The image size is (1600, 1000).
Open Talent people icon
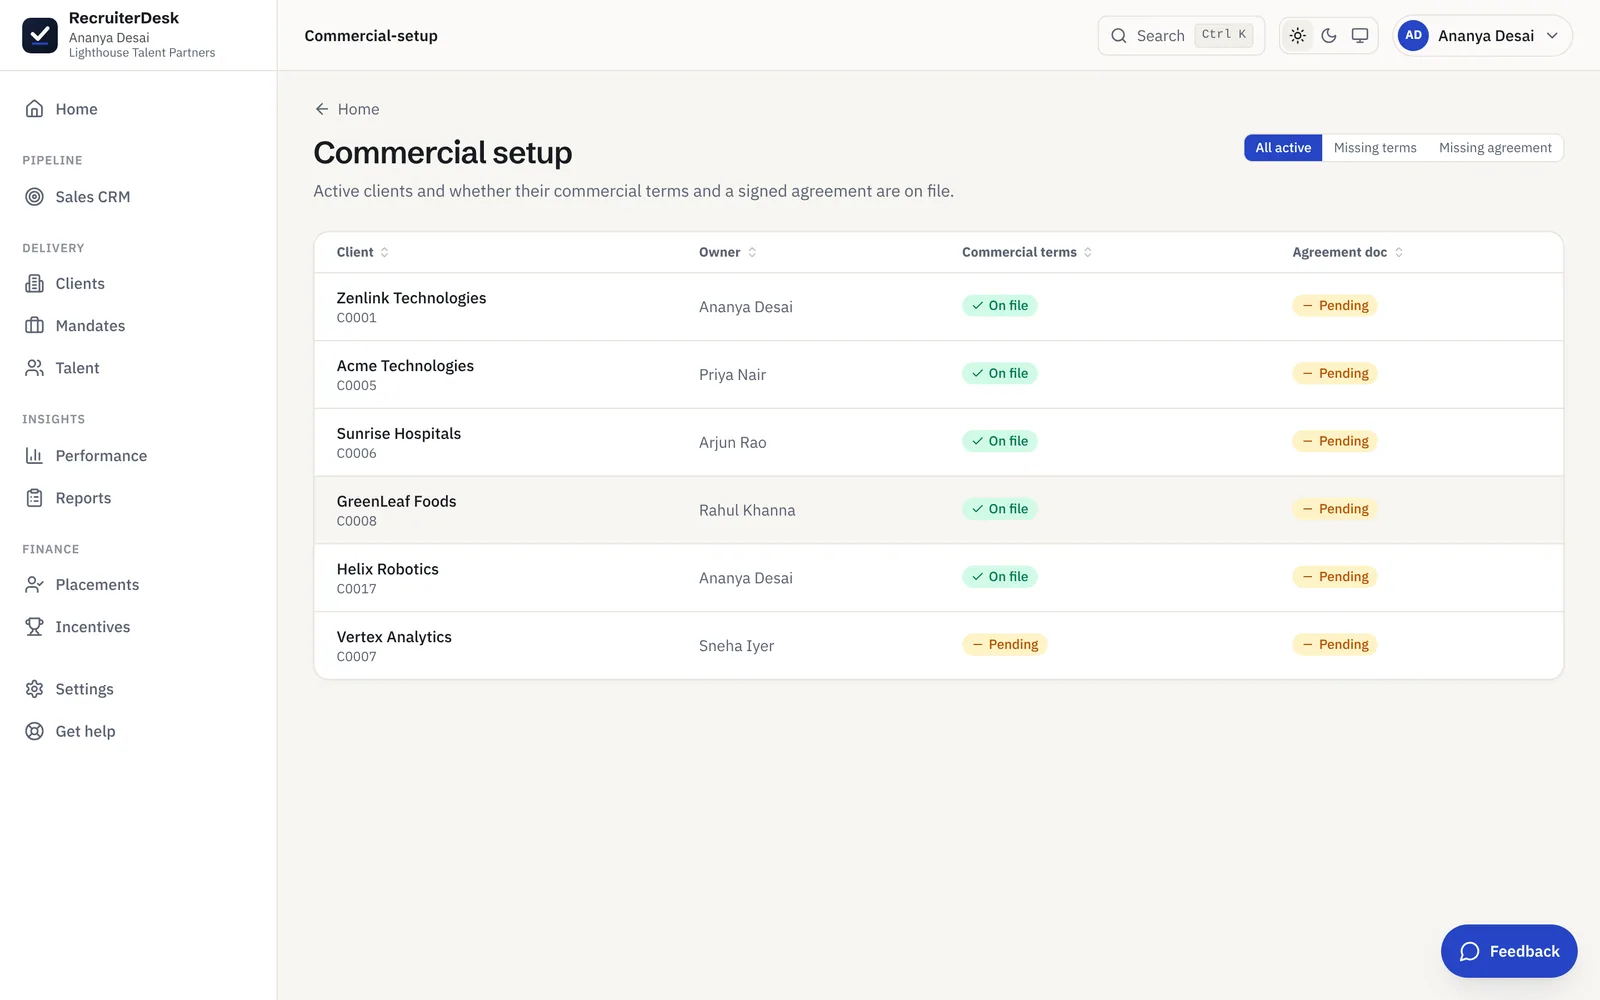pos(34,368)
